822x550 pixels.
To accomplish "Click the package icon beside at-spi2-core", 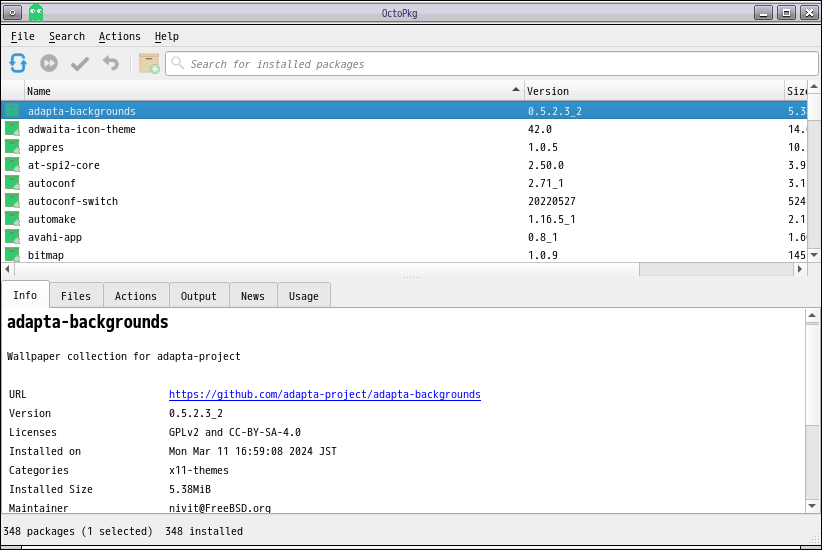I will 13,165.
